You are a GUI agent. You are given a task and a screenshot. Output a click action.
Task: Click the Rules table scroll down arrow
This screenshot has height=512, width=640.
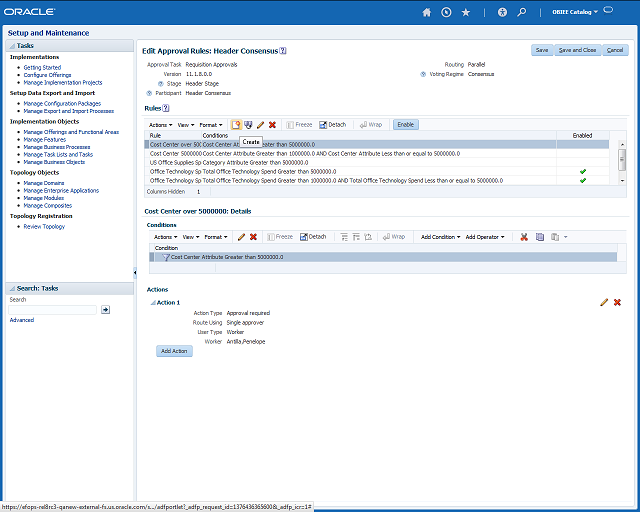click(622, 180)
